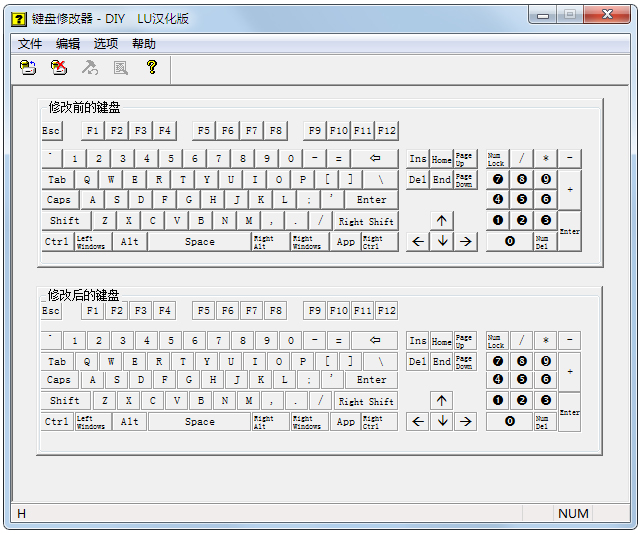The height and width of the screenshot is (534, 641).
Task: Open the 帮助 menu
Action: (143, 43)
